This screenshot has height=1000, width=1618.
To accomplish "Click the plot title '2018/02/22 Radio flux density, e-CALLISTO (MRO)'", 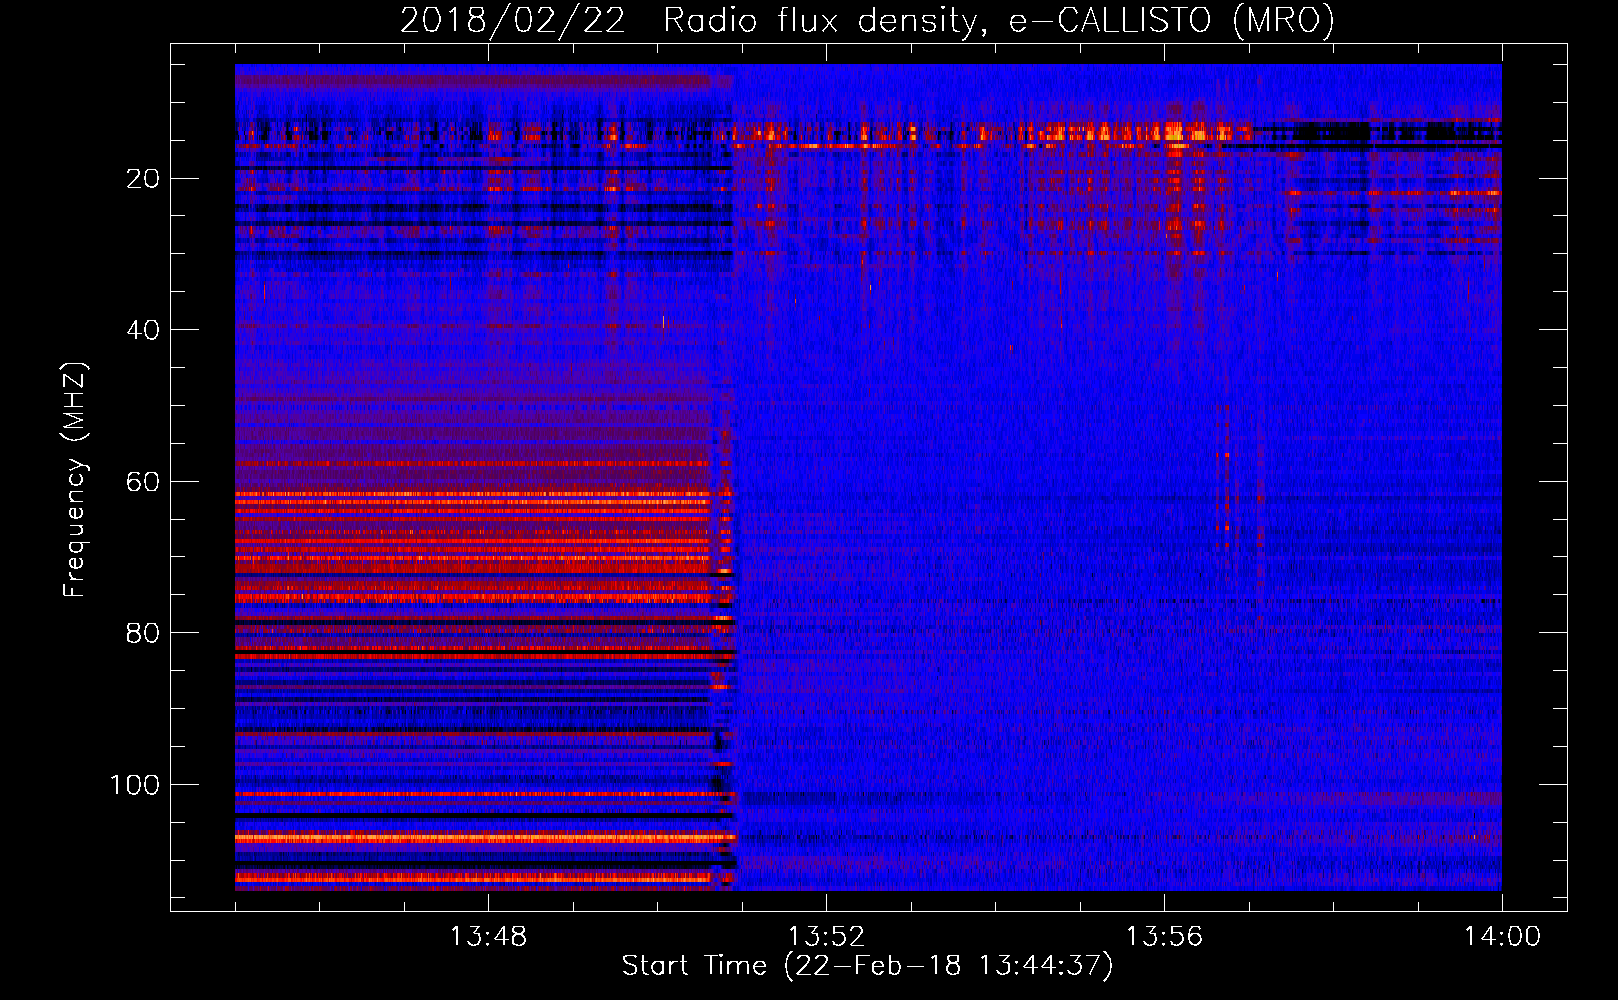I will tap(867, 21).
